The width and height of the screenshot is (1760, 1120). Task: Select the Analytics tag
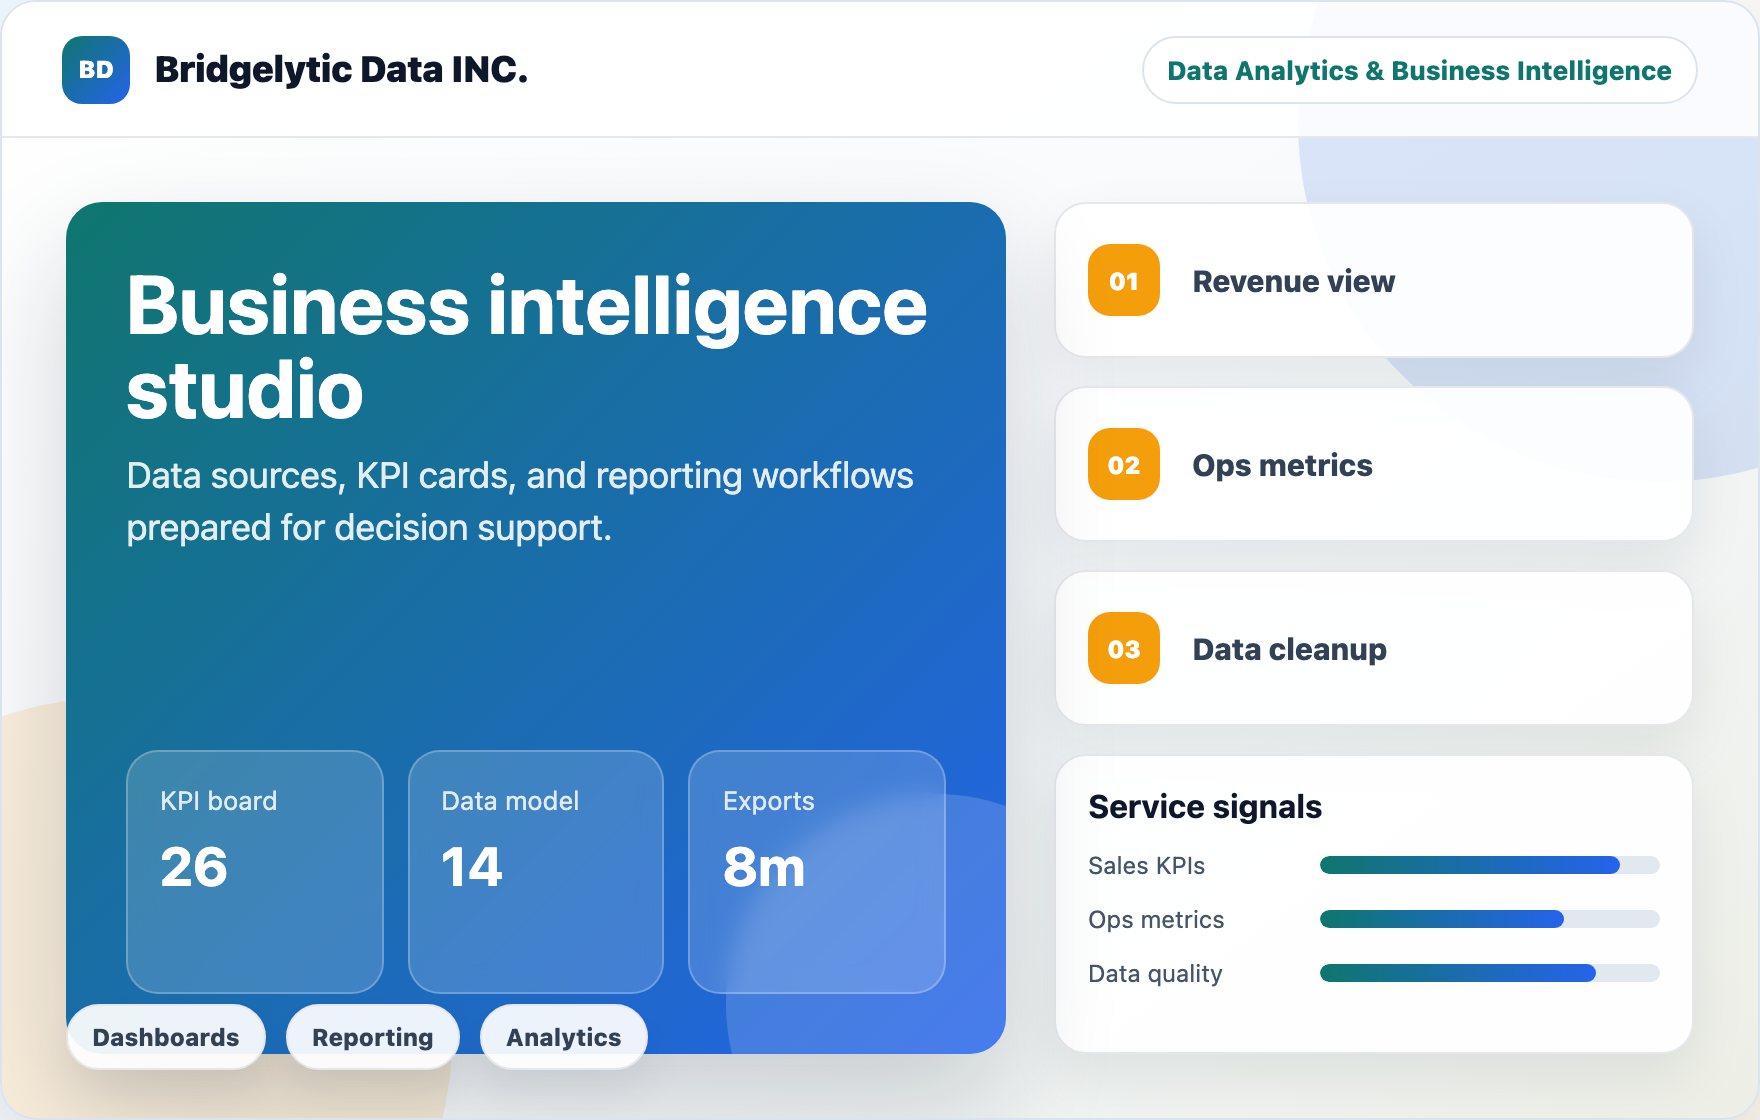point(564,1037)
